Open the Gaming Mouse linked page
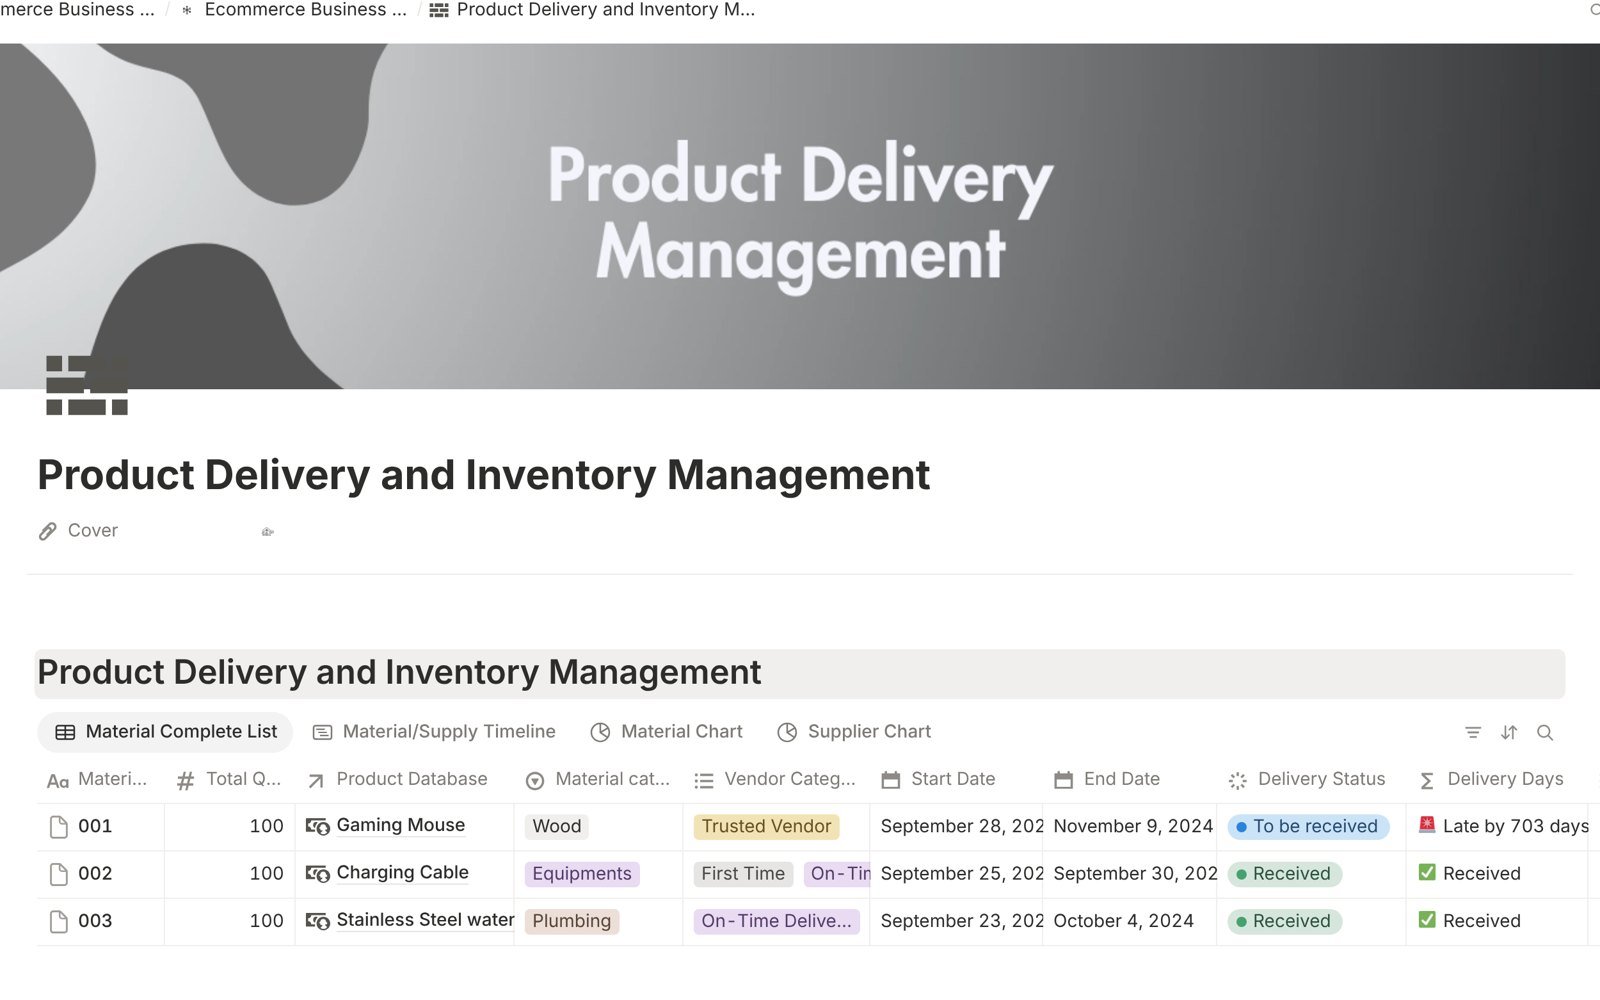 pyautogui.click(x=400, y=825)
